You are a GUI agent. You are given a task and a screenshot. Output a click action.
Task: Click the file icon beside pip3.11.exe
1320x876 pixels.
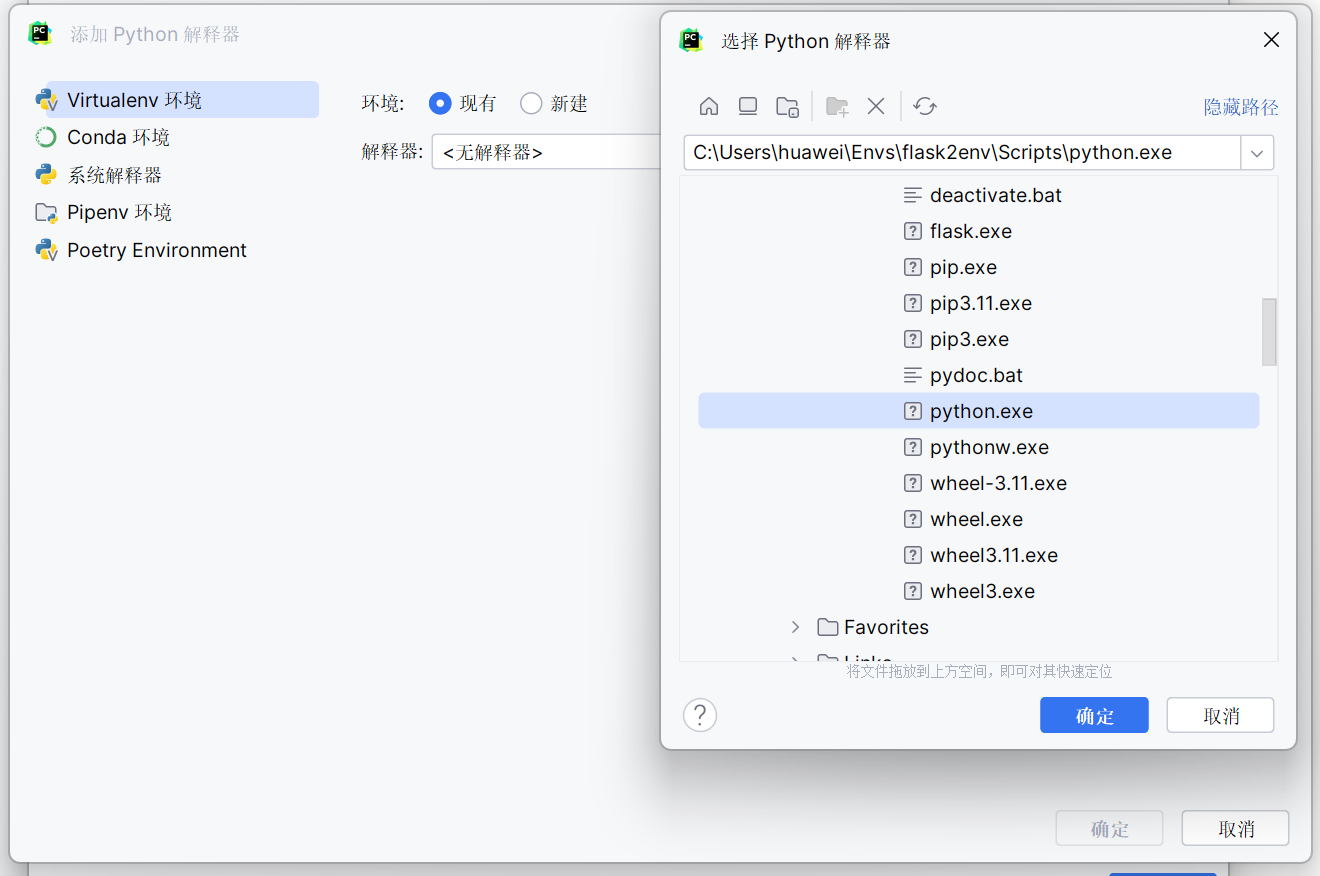click(x=912, y=303)
